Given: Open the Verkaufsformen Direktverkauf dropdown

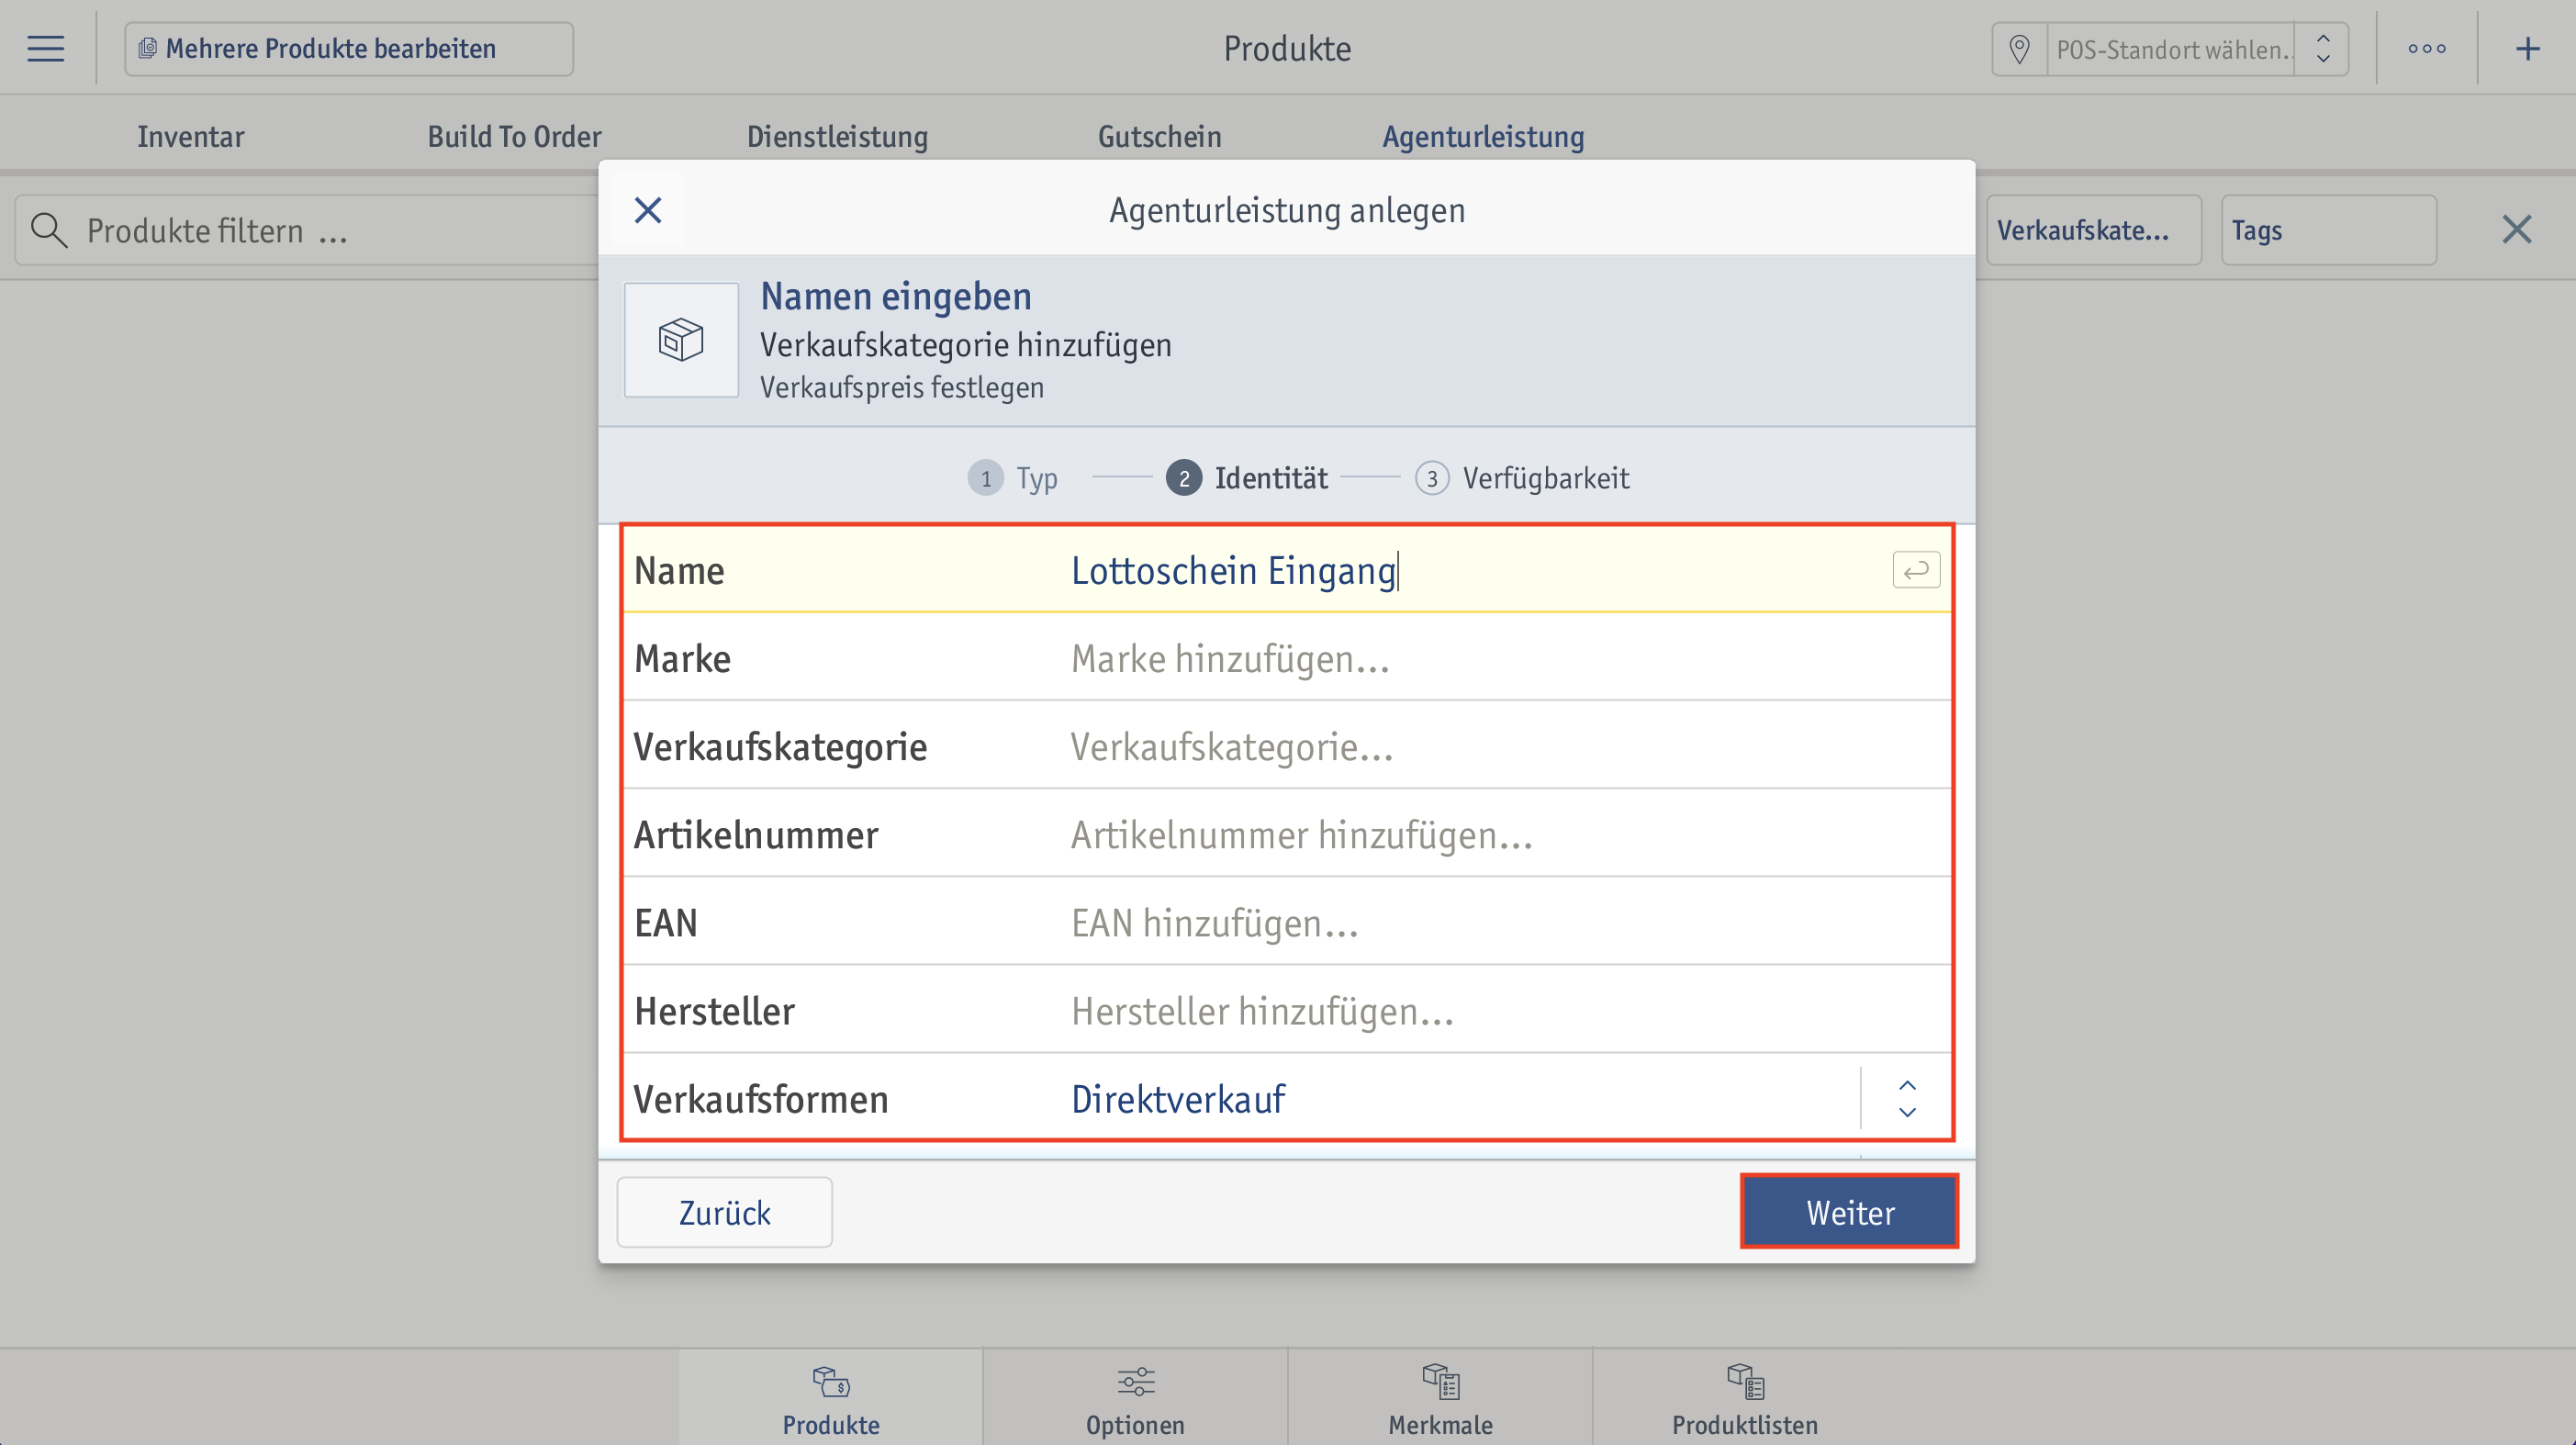Looking at the screenshot, I should (1286, 1098).
